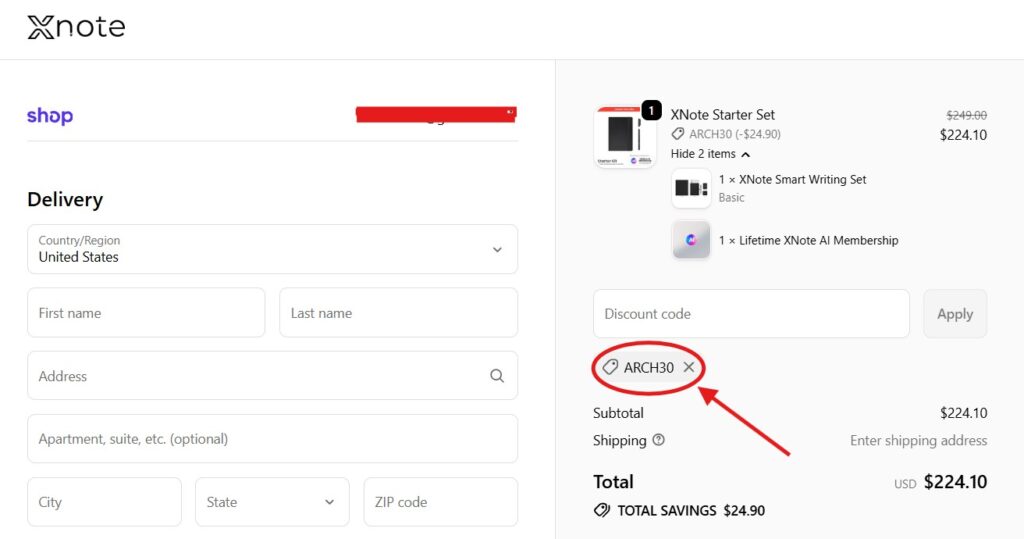Click the ARCH30 tag icon under product name

click(x=678, y=134)
